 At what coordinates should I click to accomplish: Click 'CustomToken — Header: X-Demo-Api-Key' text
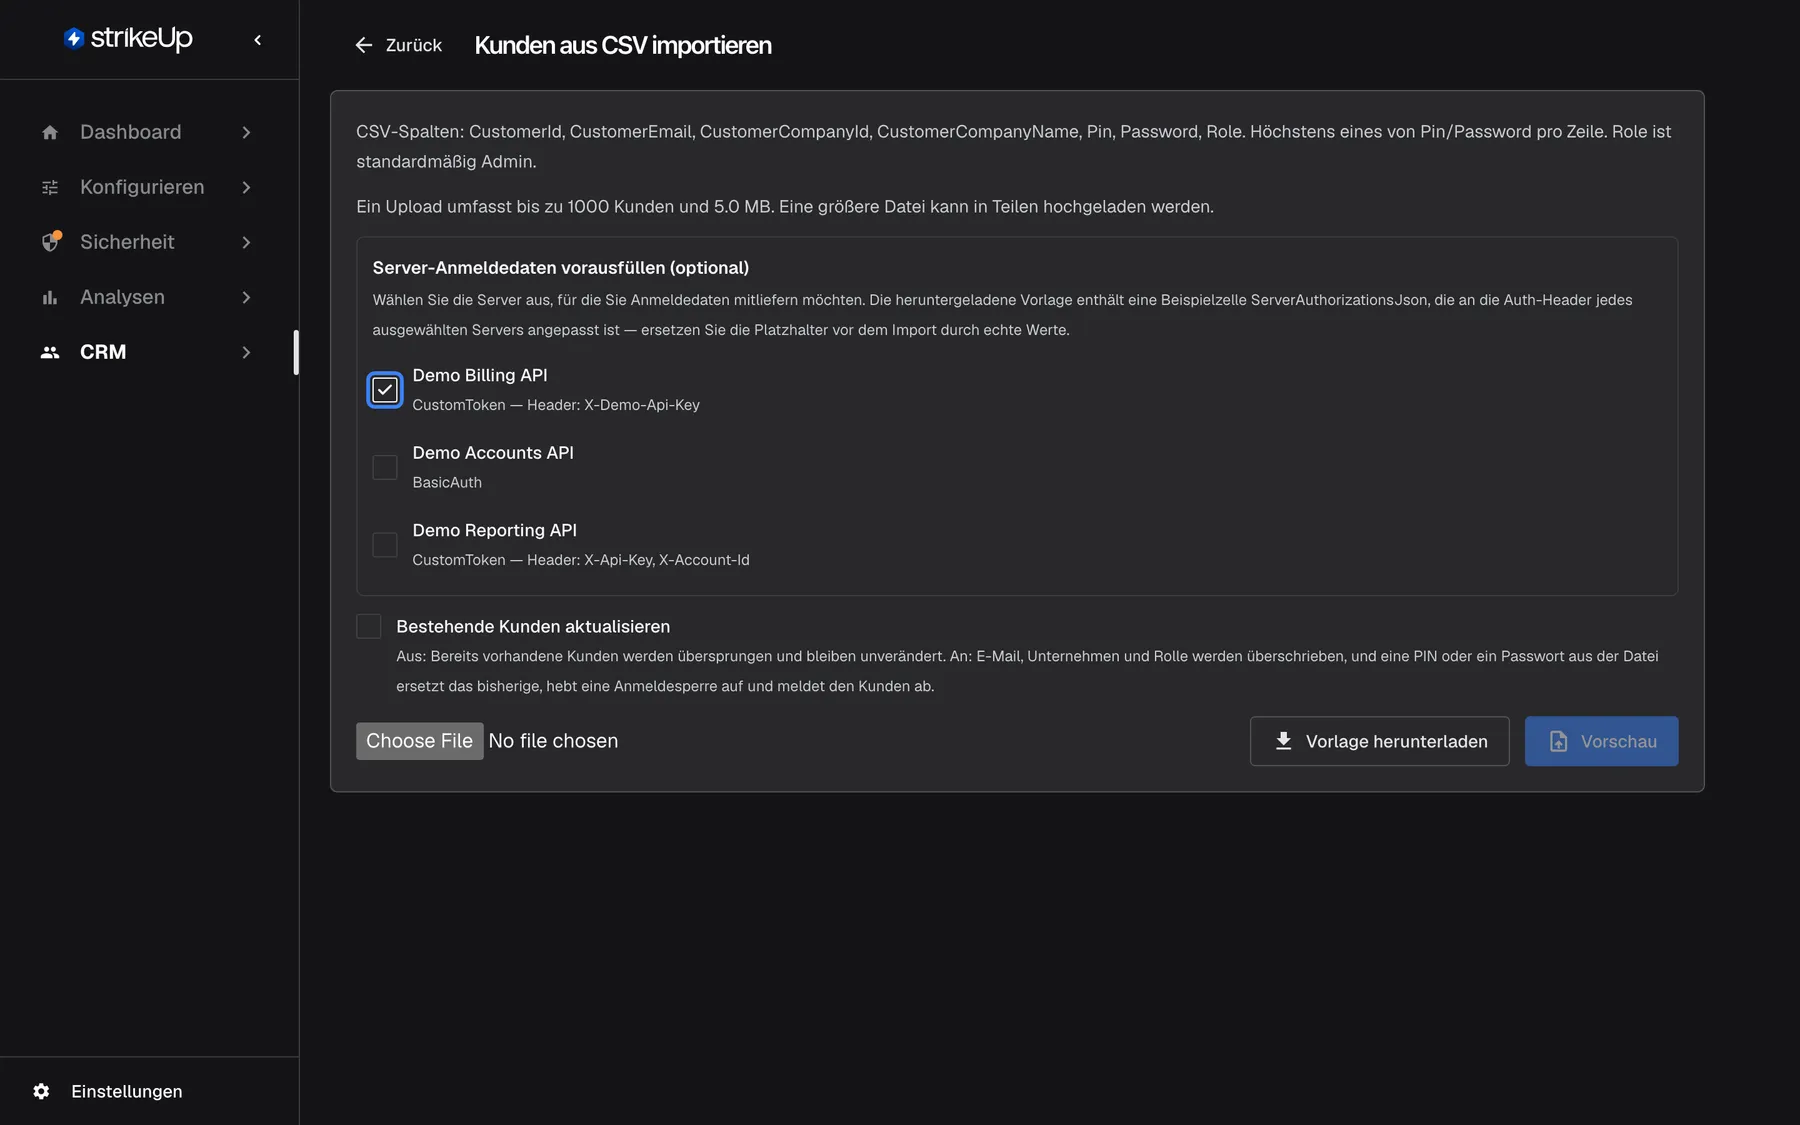pyautogui.click(x=556, y=405)
